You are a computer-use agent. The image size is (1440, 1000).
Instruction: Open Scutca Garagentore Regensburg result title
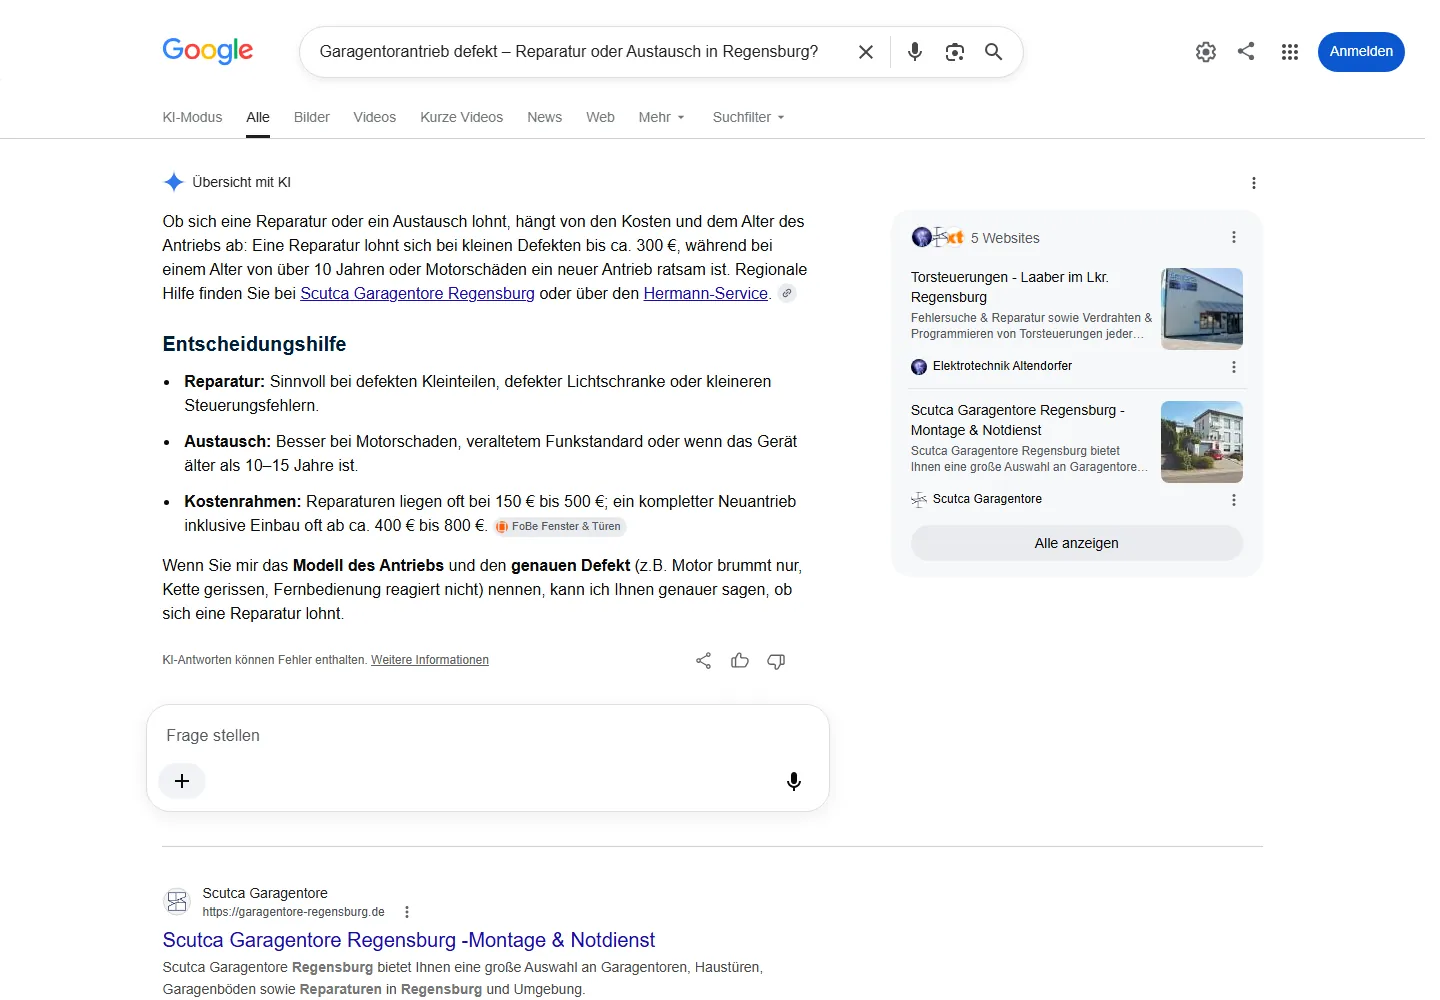point(409,940)
